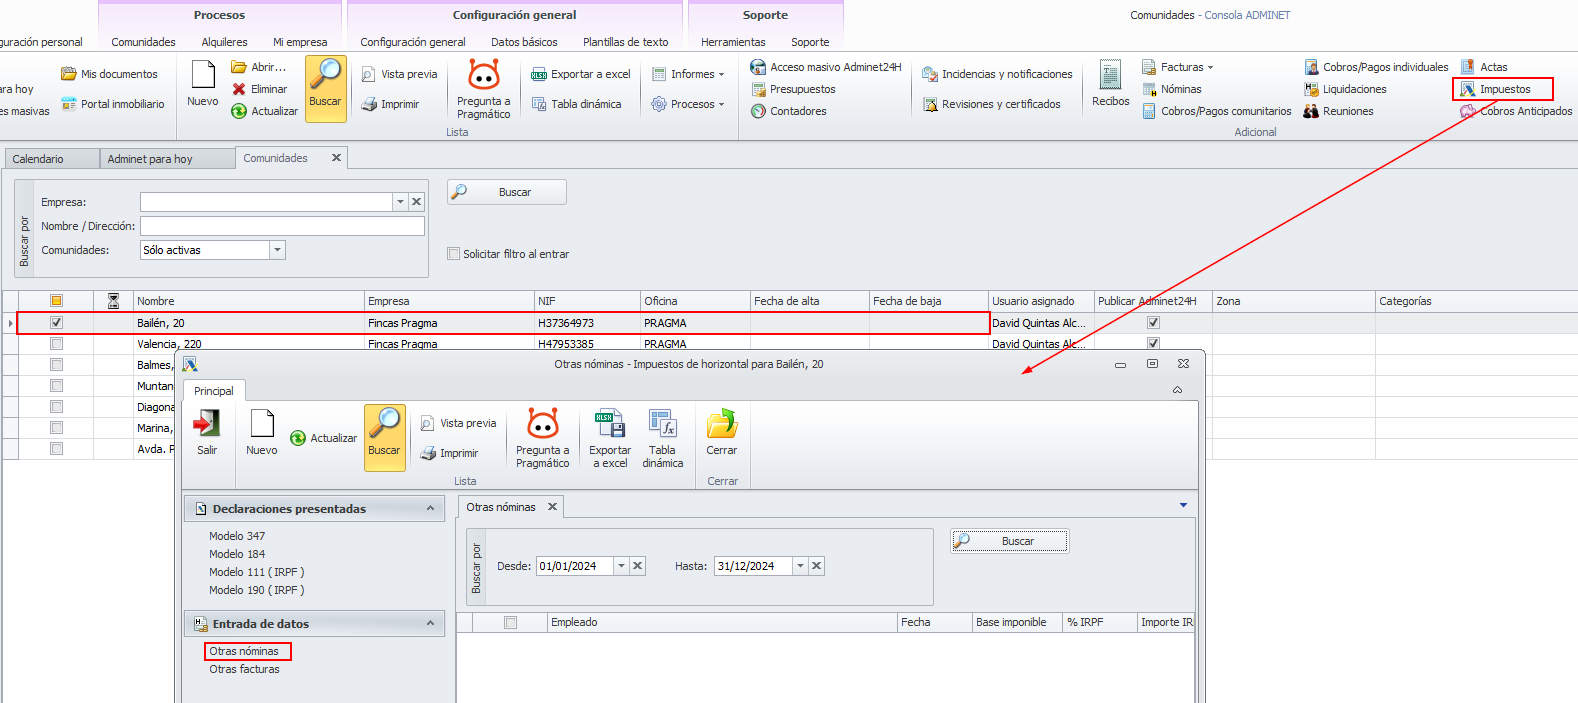Open Cobros/Pagos individuales
The width and height of the screenshot is (1578, 703).
coord(1376,67)
